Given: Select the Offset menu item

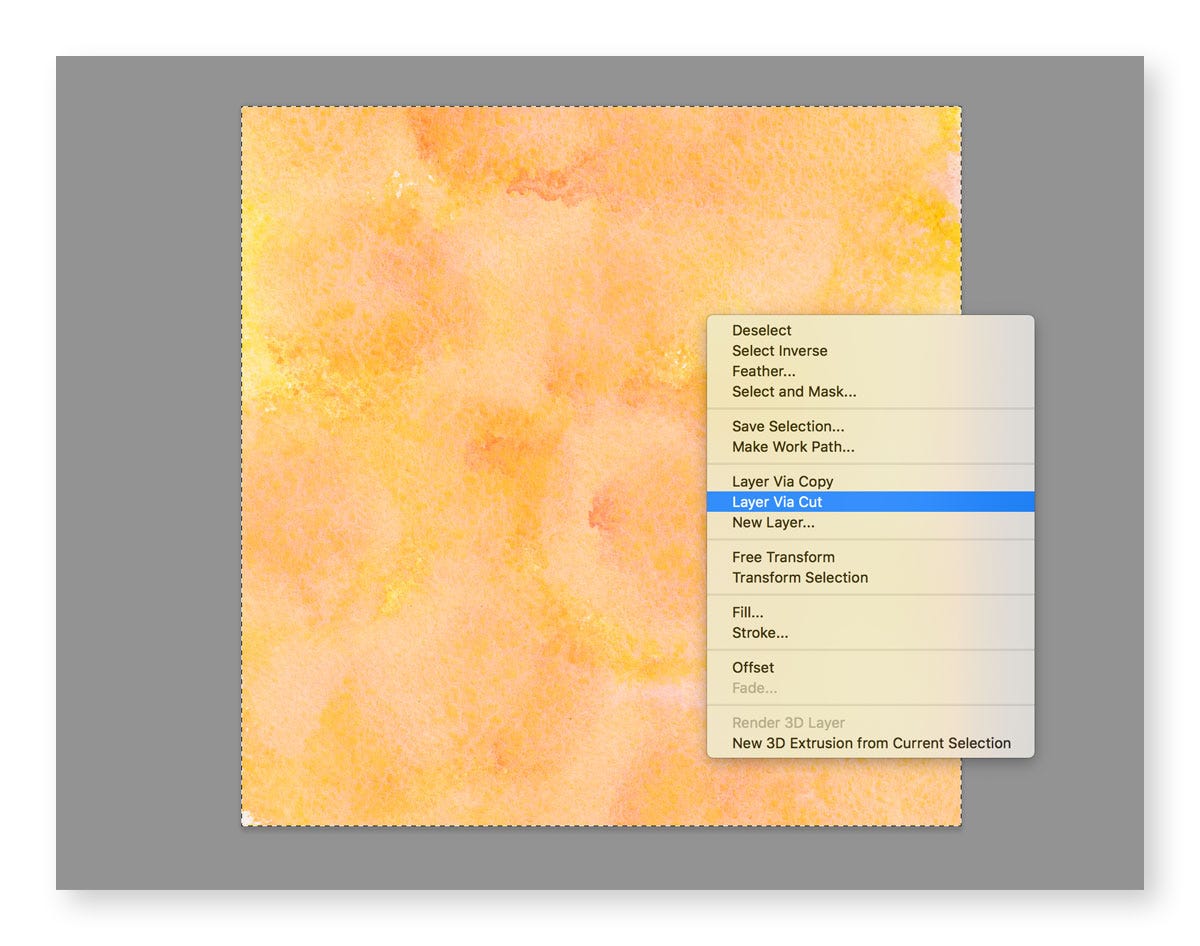Looking at the screenshot, I should [870, 668].
